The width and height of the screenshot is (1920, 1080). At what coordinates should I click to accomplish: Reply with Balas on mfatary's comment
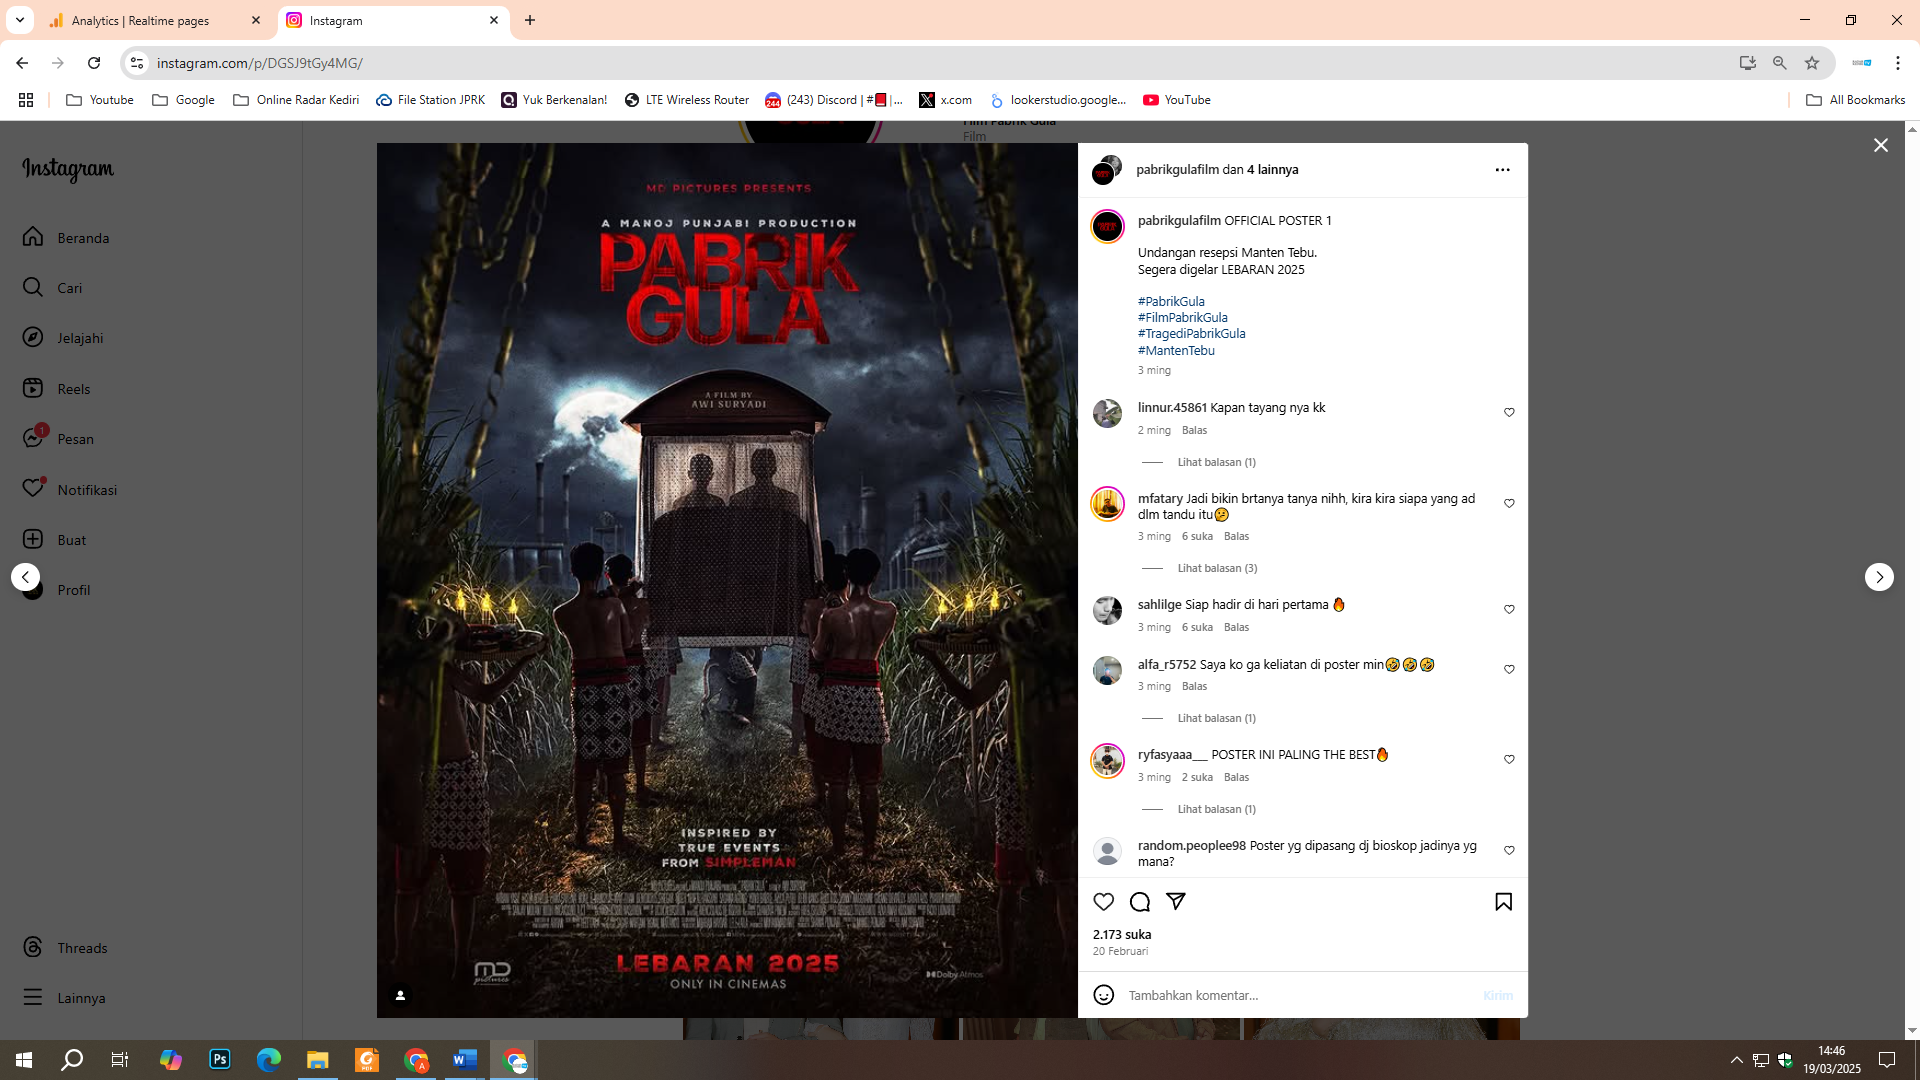click(x=1236, y=537)
